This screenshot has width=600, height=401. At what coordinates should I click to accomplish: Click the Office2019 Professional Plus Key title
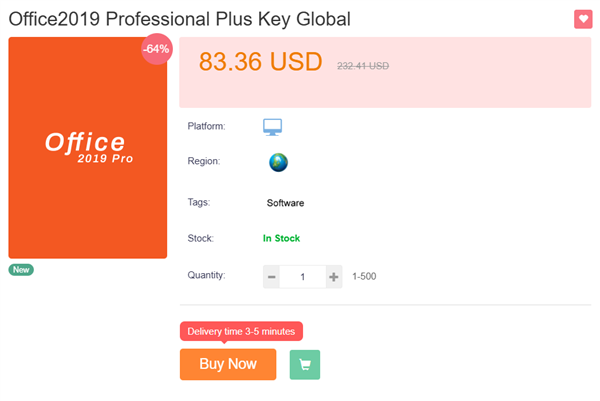click(x=194, y=20)
